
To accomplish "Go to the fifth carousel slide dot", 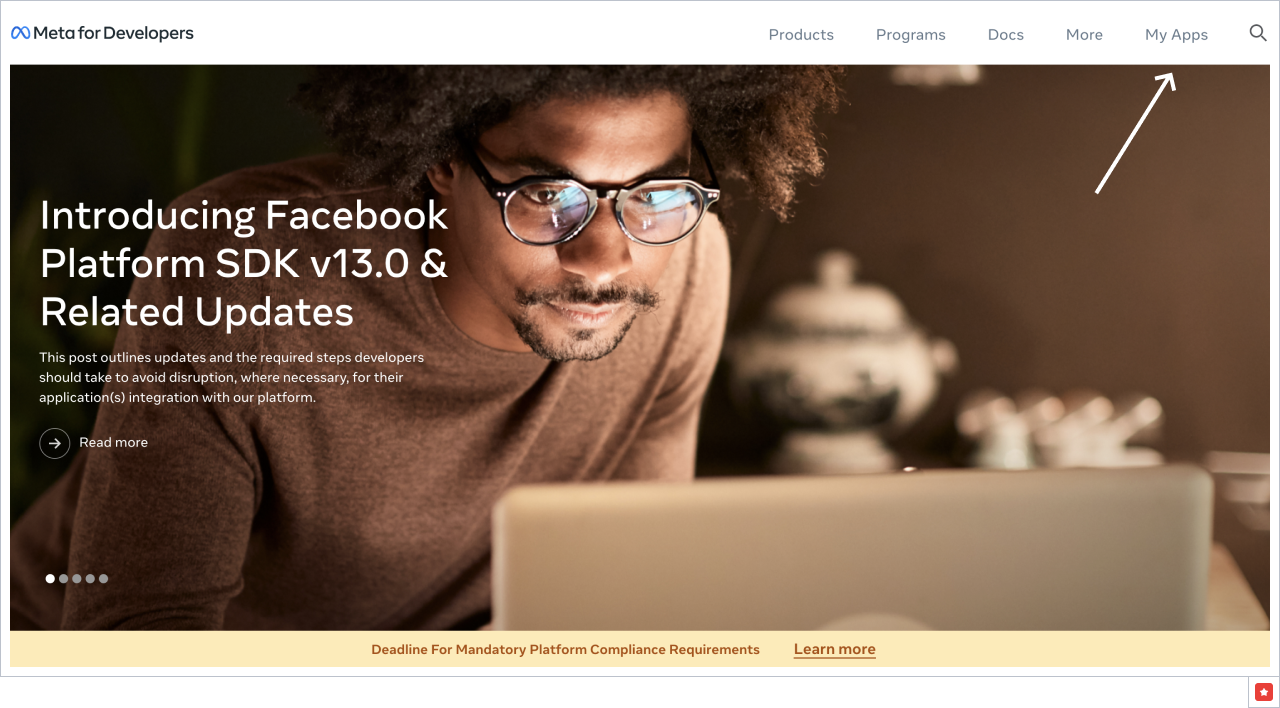I will (103, 578).
